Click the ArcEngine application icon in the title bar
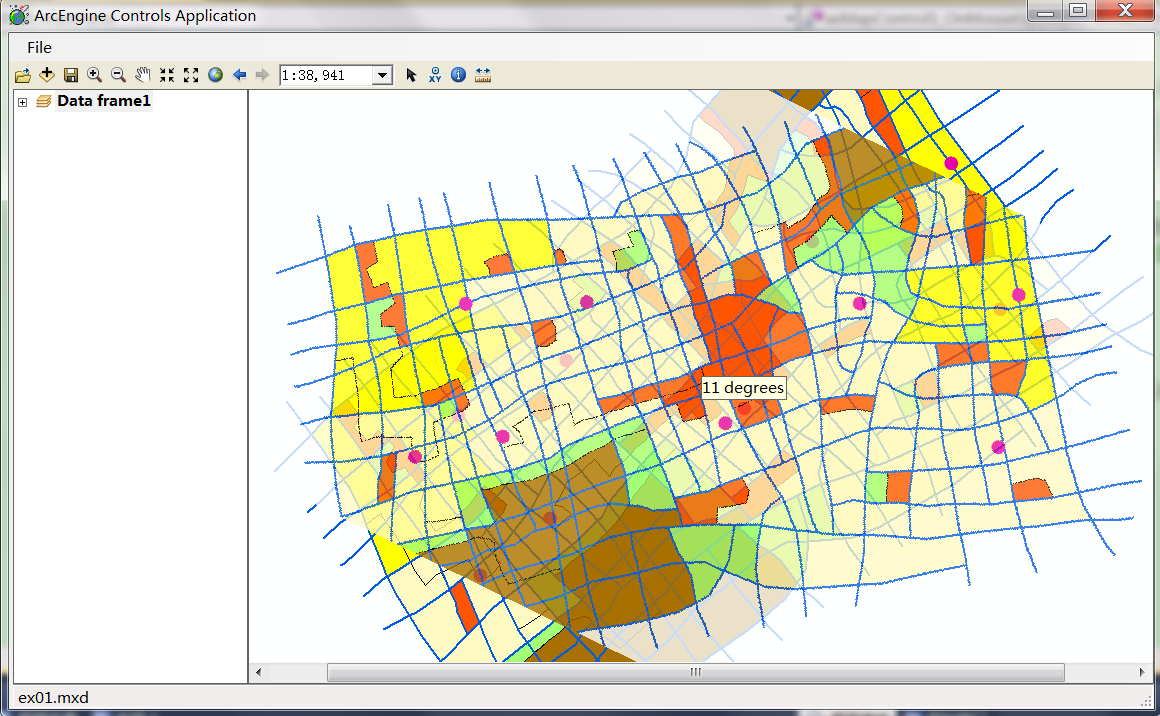Screen dimensions: 1160x716 coord(19,15)
